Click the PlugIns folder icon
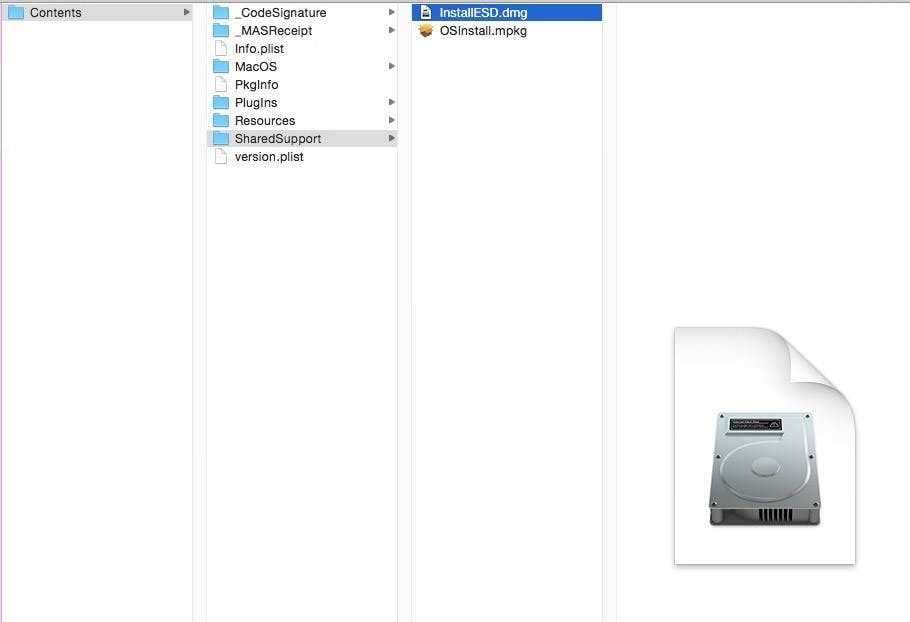Screen dimensions: 910x622 221,102
